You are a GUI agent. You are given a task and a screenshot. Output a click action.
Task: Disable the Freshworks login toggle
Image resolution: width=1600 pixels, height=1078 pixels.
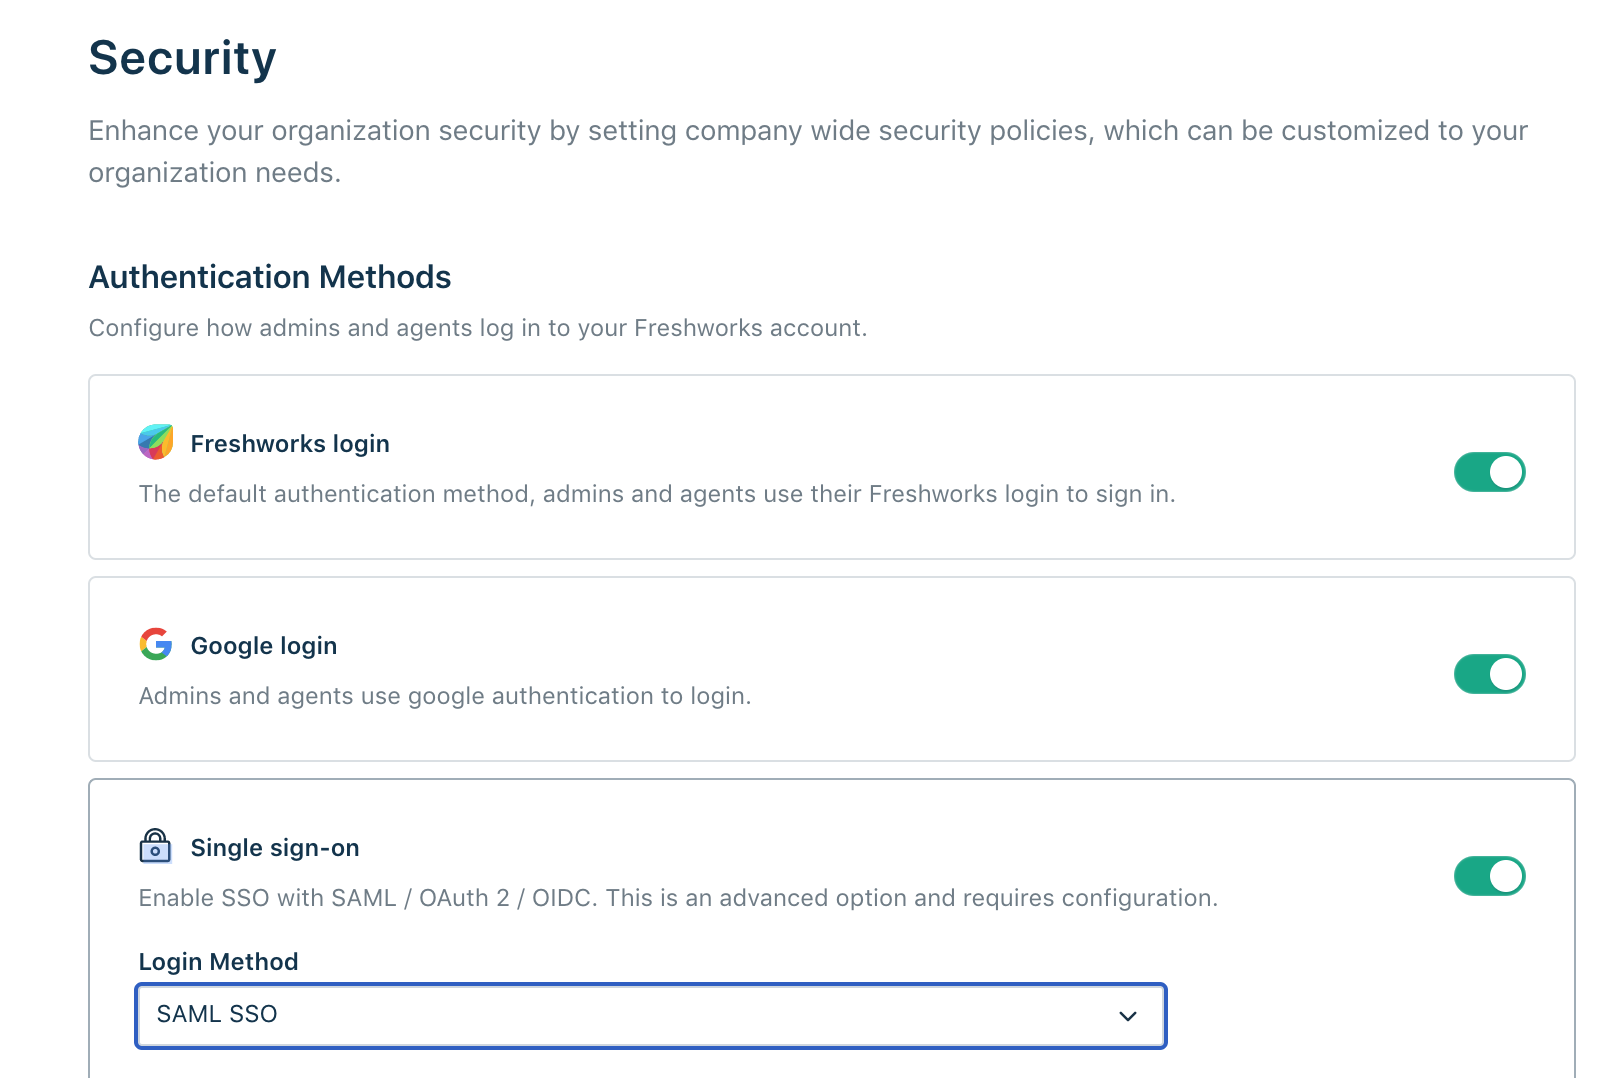tap(1489, 472)
